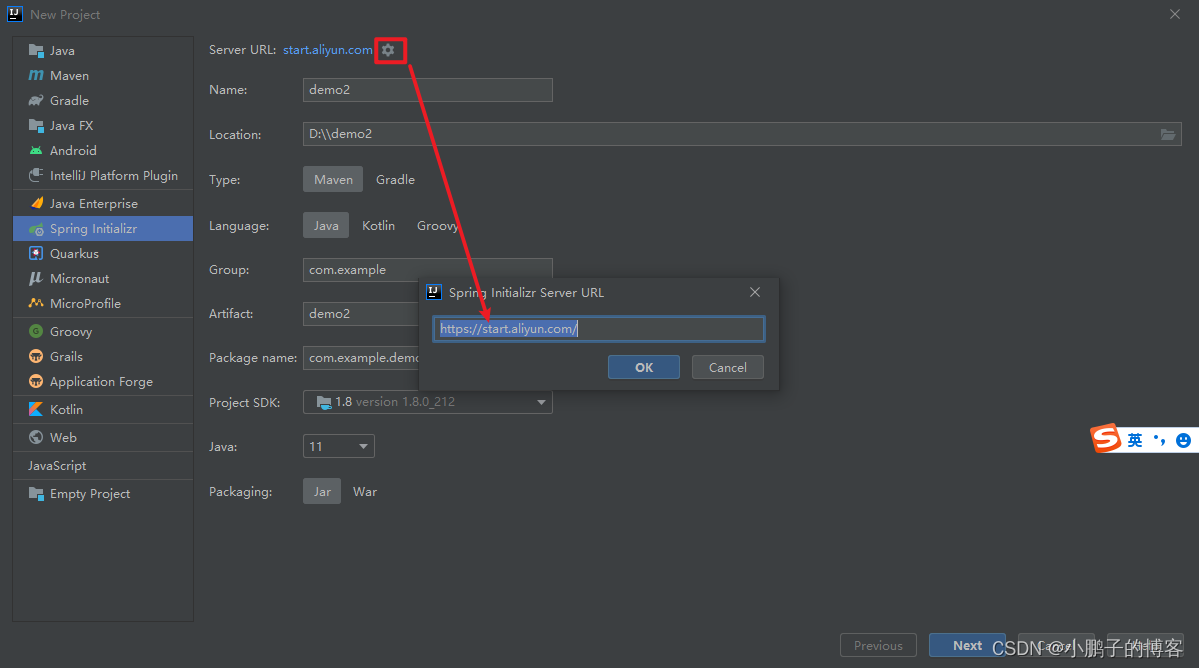Select the MicroProfile icon
This screenshot has width=1199, height=668.
(x=36, y=303)
